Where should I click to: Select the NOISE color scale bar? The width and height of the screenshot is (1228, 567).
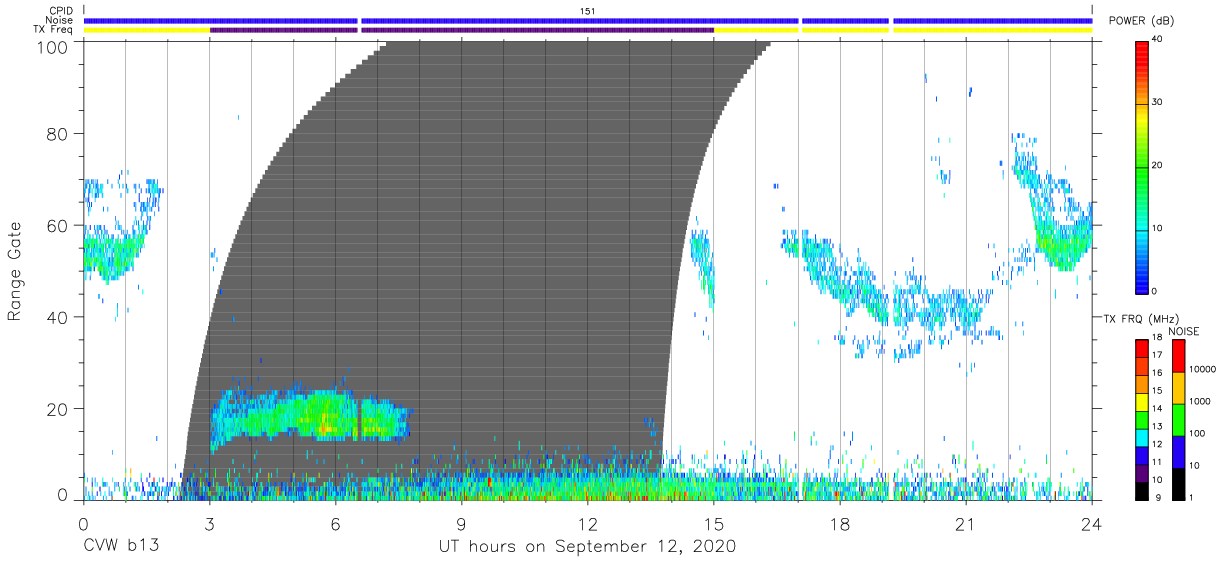coord(1177,419)
